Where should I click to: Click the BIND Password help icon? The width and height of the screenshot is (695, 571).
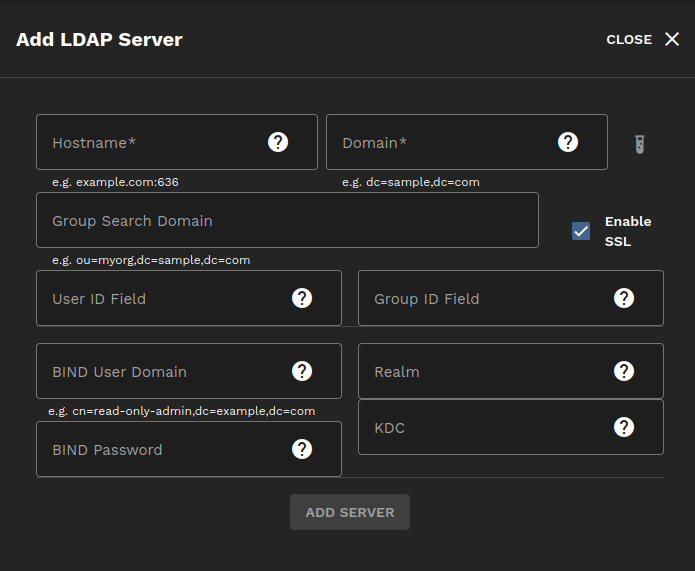point(302,449)
